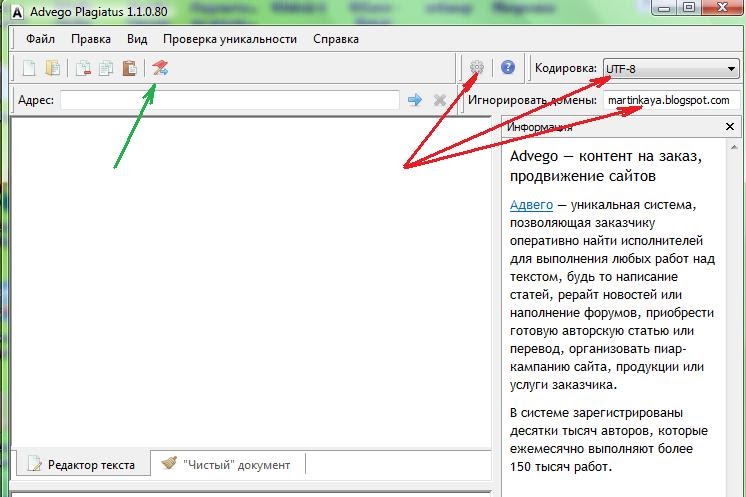Open the Справка menu
The width and height of the screenshot is (746, 497).
pos(336,39)
